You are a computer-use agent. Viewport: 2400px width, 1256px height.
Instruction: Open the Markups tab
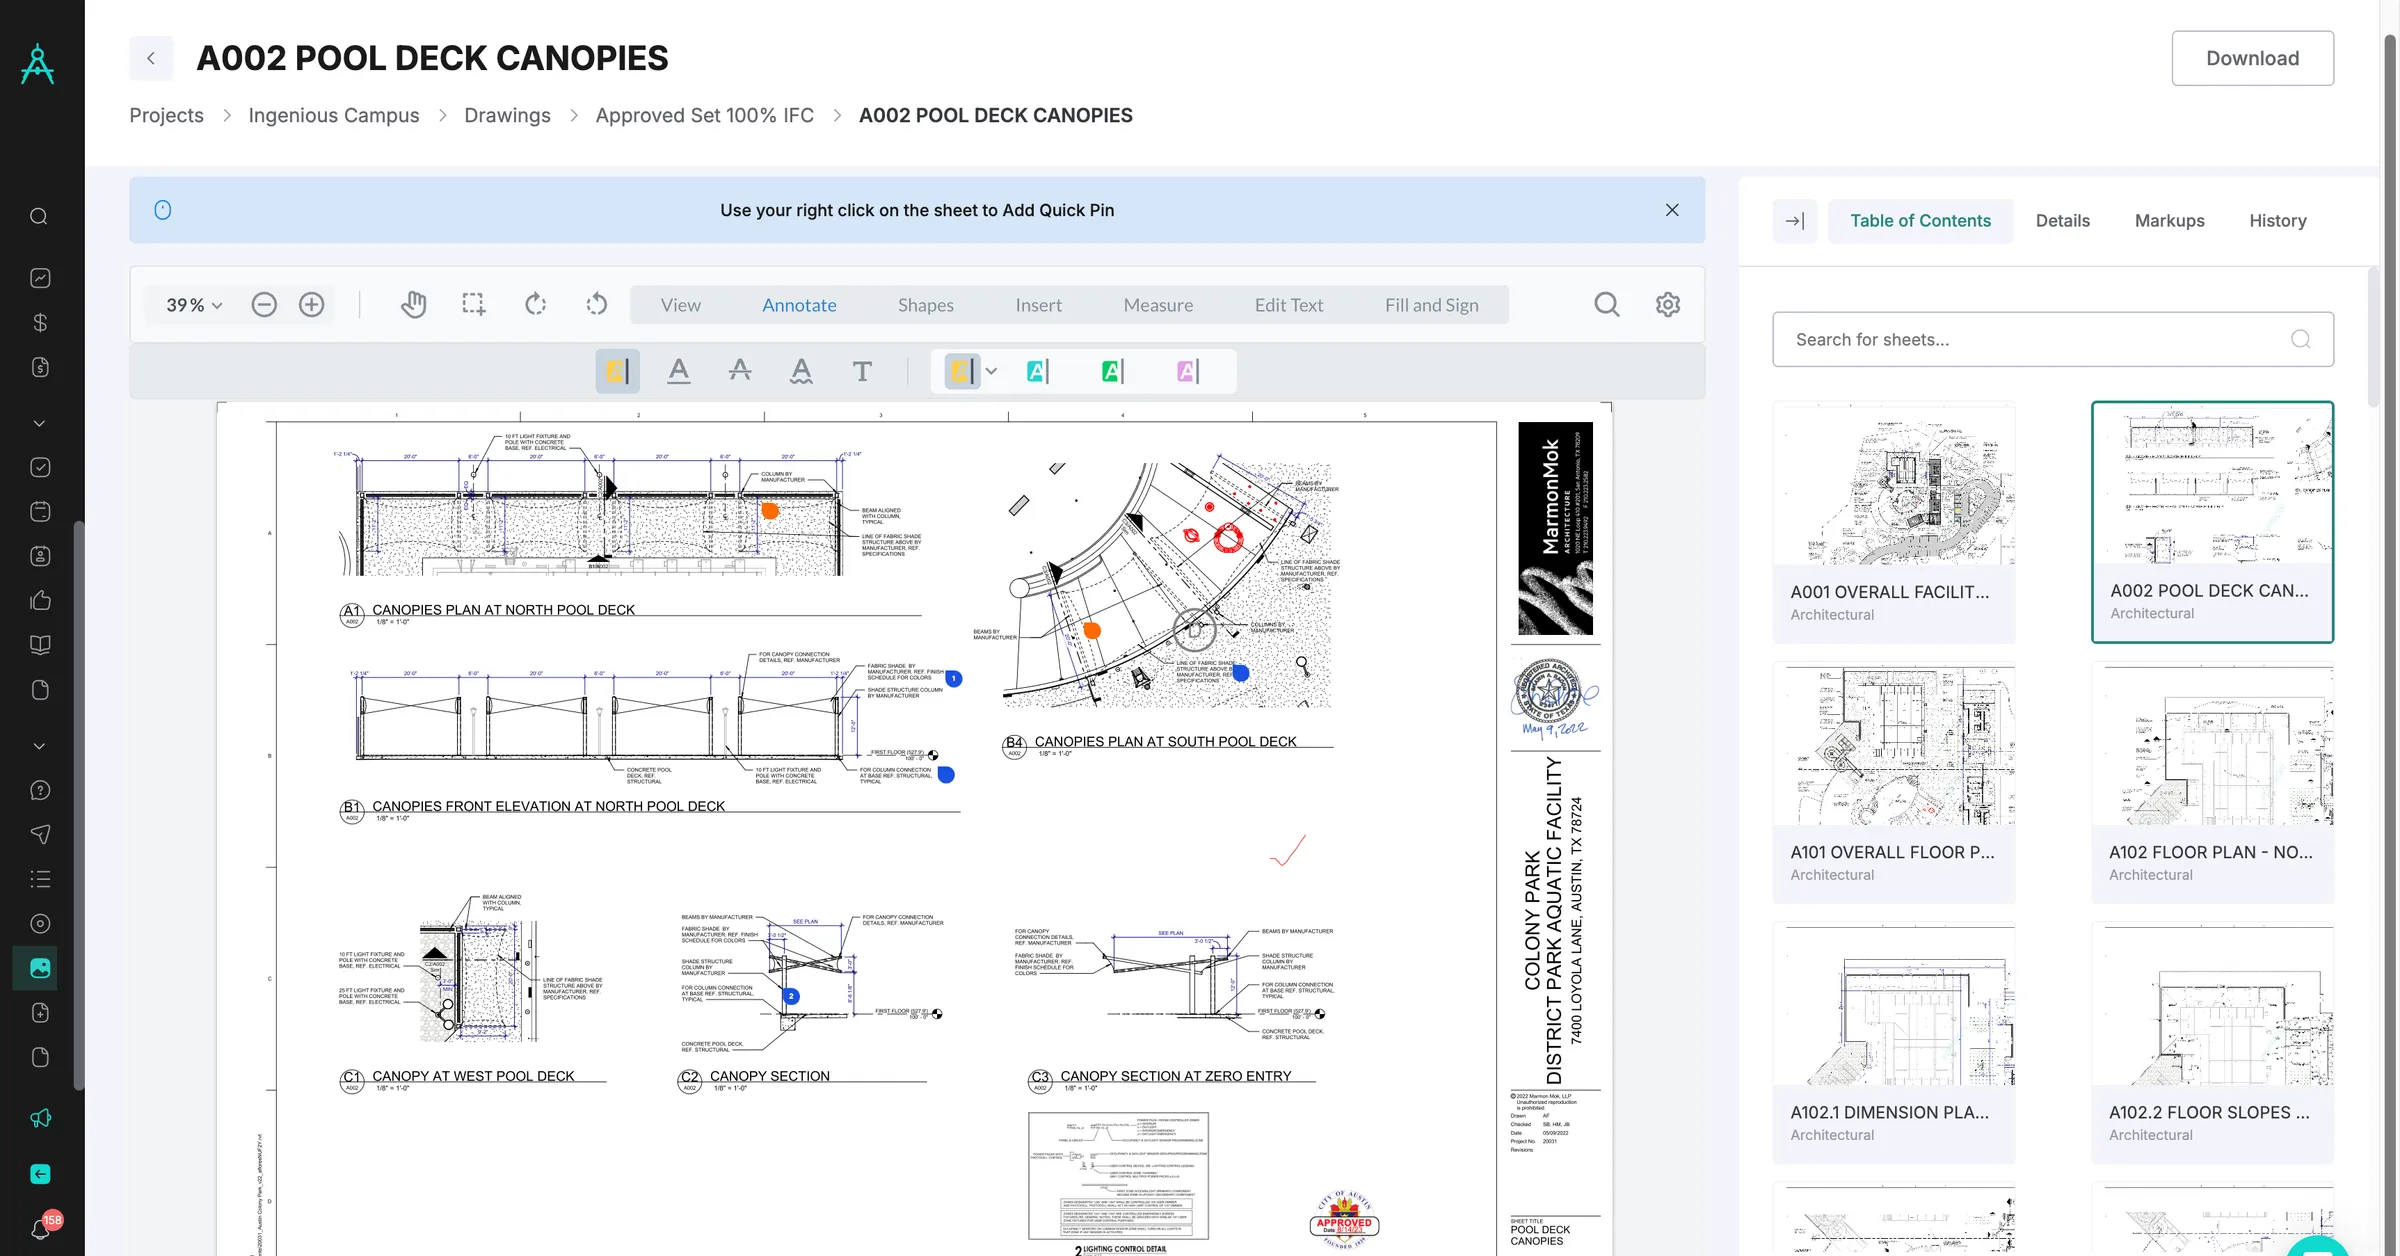2169,221
